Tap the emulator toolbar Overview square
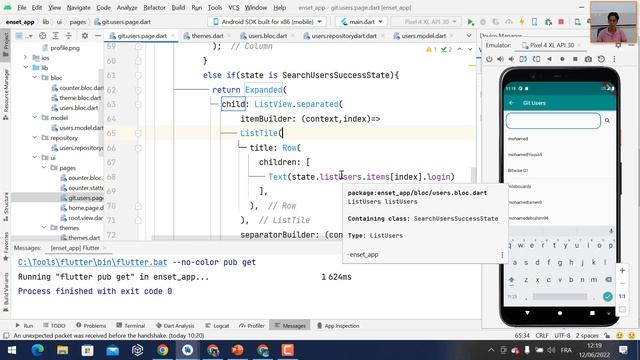640x360 pixels. [575, 59]
